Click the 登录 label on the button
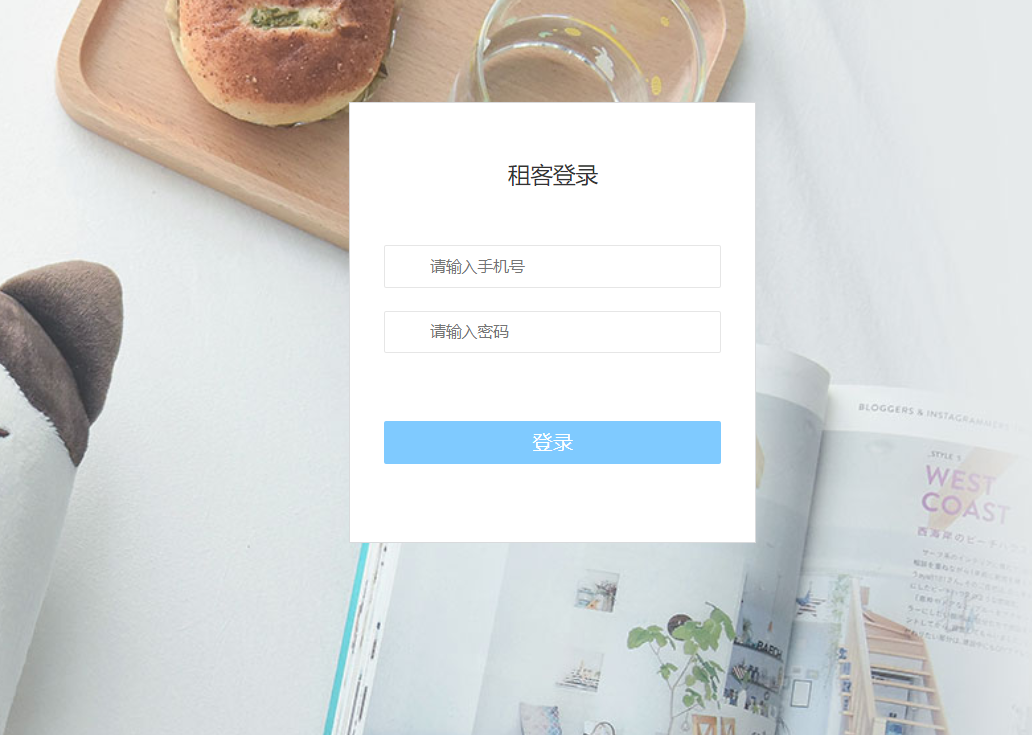Viewport: 1032px width, 735px height. [x=553, y=442]
